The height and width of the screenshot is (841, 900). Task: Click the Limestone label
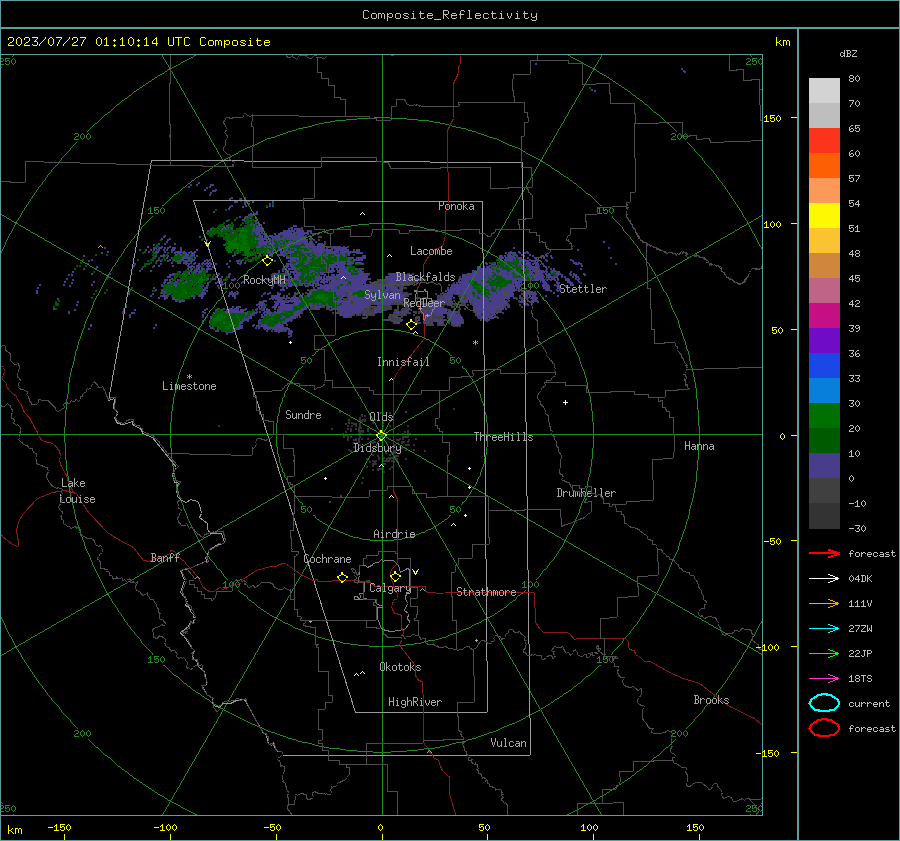click(x=189, y=386)
